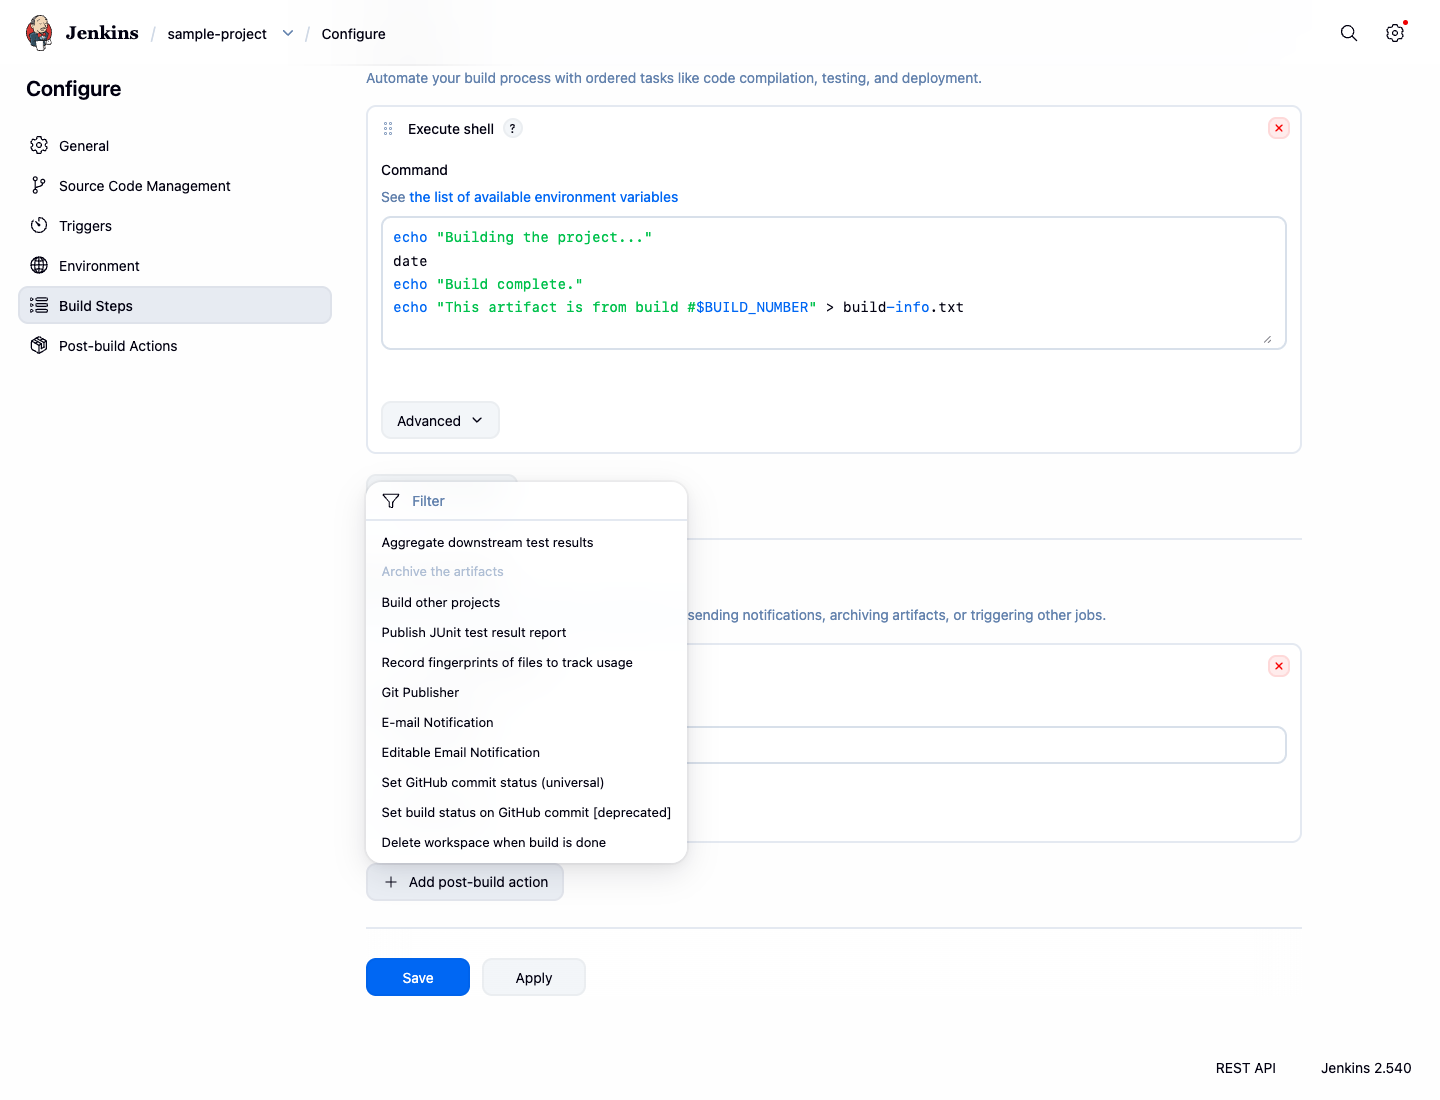This screenshot has height=1100, width=1440.
Task: Expand the sample-project breadcrumb chevron
Action: 288,33
